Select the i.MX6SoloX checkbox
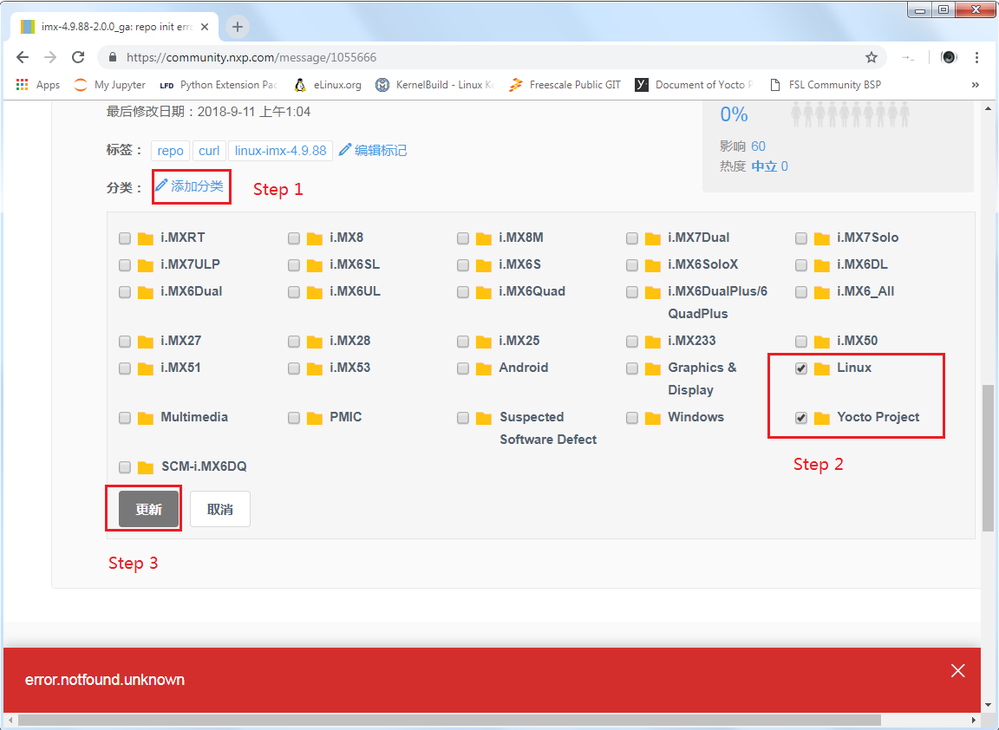Viewport: 999px width, 730px height. pos(632,265)
